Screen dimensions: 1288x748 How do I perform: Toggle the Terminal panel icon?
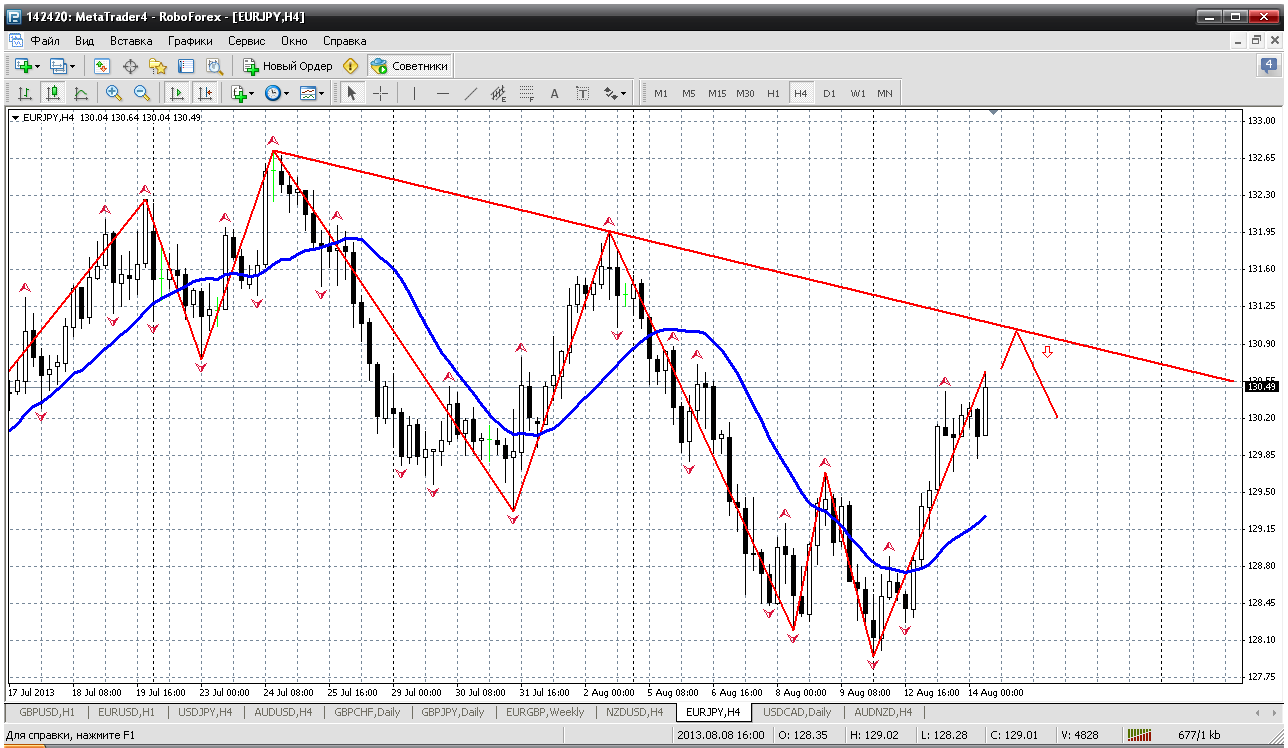pos(186,66)
